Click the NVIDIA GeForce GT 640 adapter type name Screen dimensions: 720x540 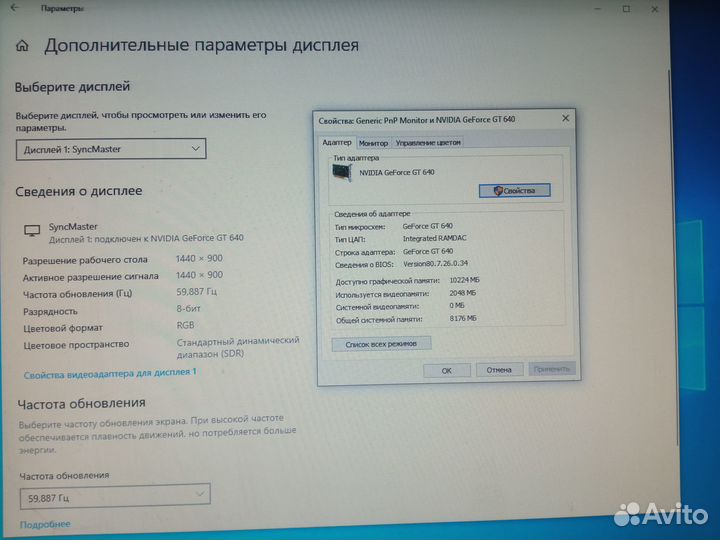[397, 173]
